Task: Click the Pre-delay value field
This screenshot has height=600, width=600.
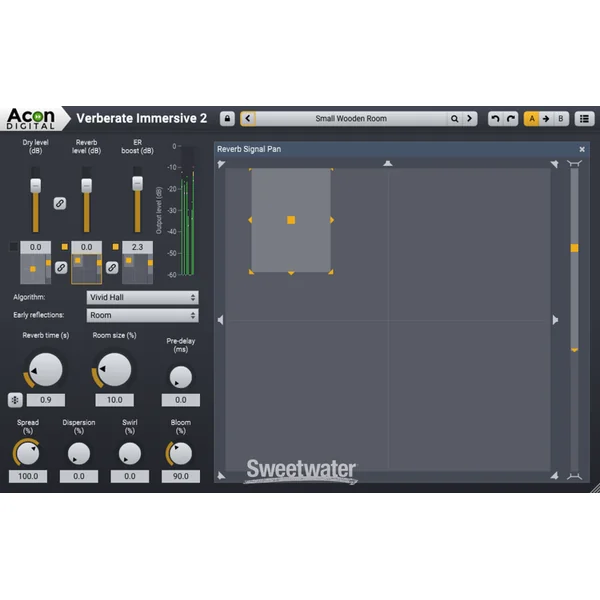Action: 181,400
